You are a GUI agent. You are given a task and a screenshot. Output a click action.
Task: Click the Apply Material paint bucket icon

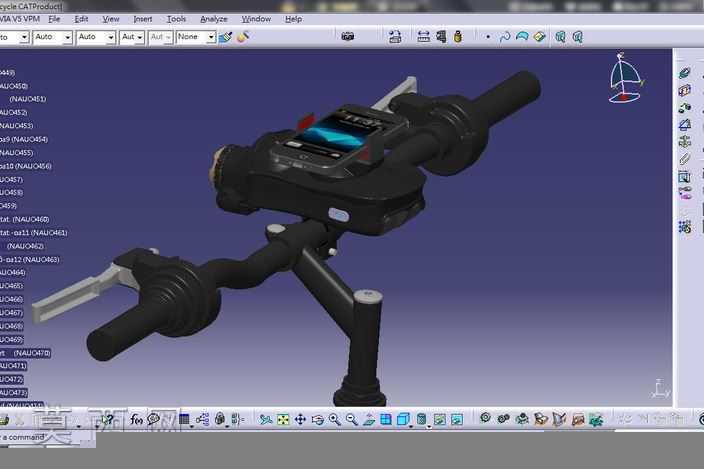[x=242, y=37]
